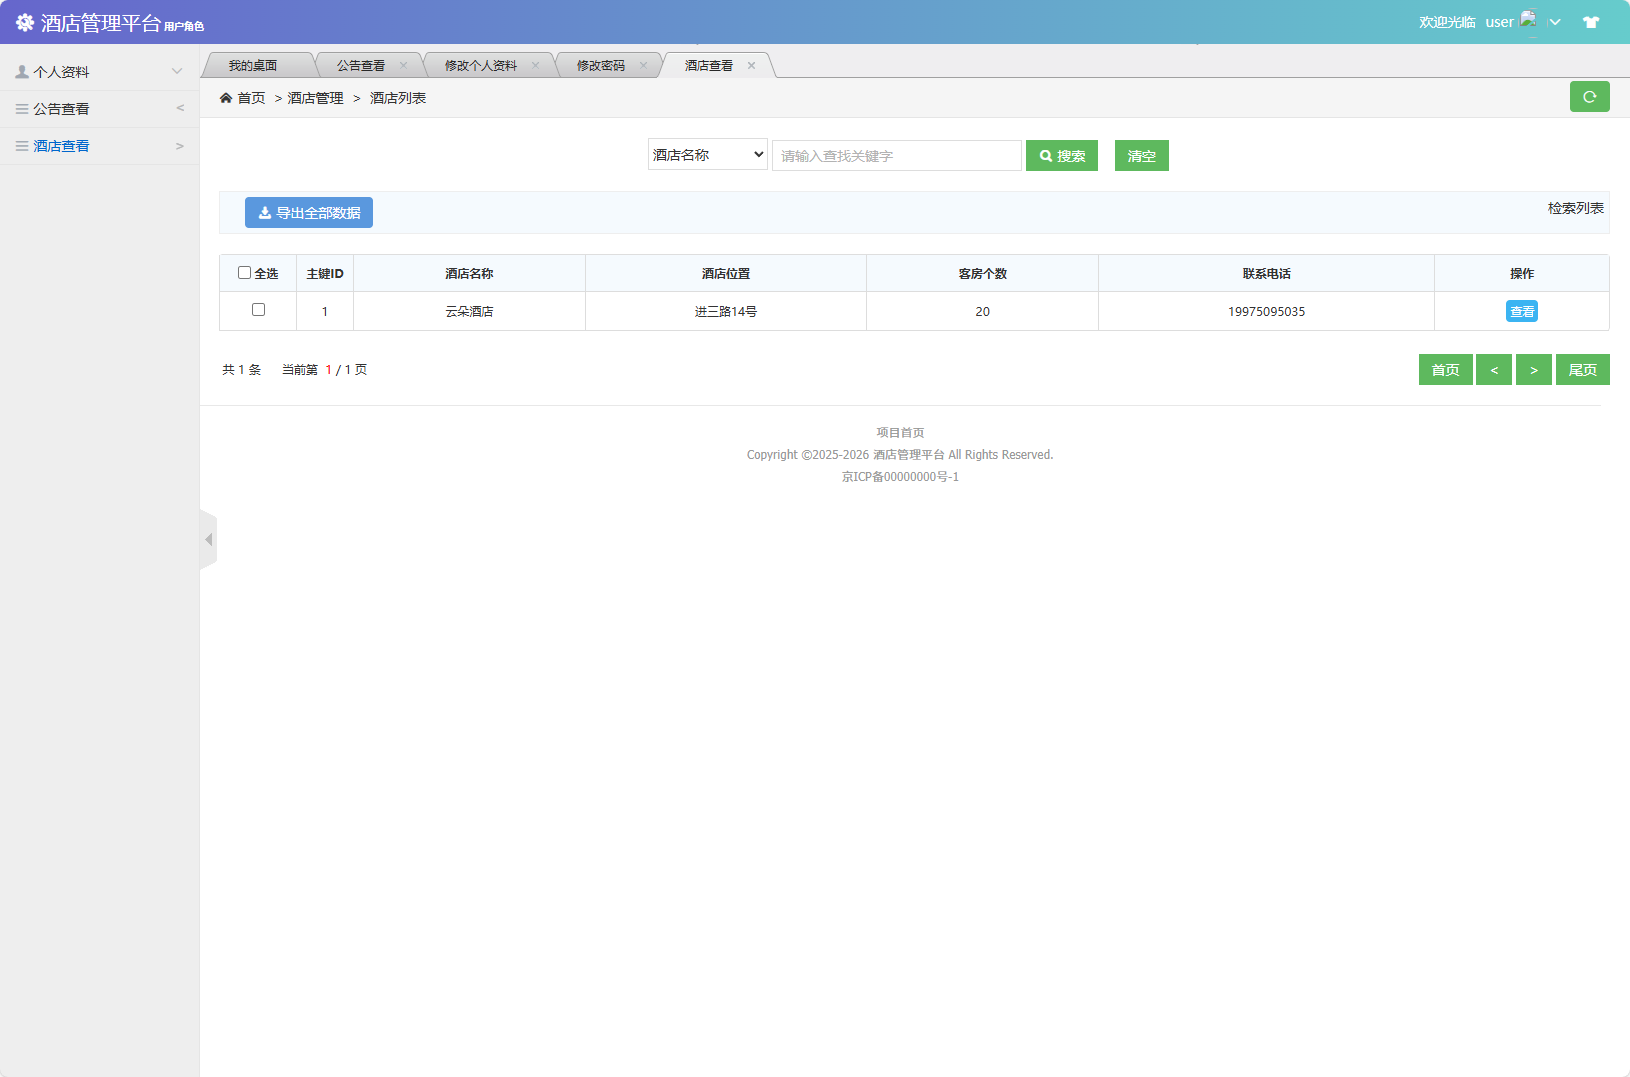Close the 公告查看 tab
This screenshot has height=1077, width=1630.
coord(403,66)
